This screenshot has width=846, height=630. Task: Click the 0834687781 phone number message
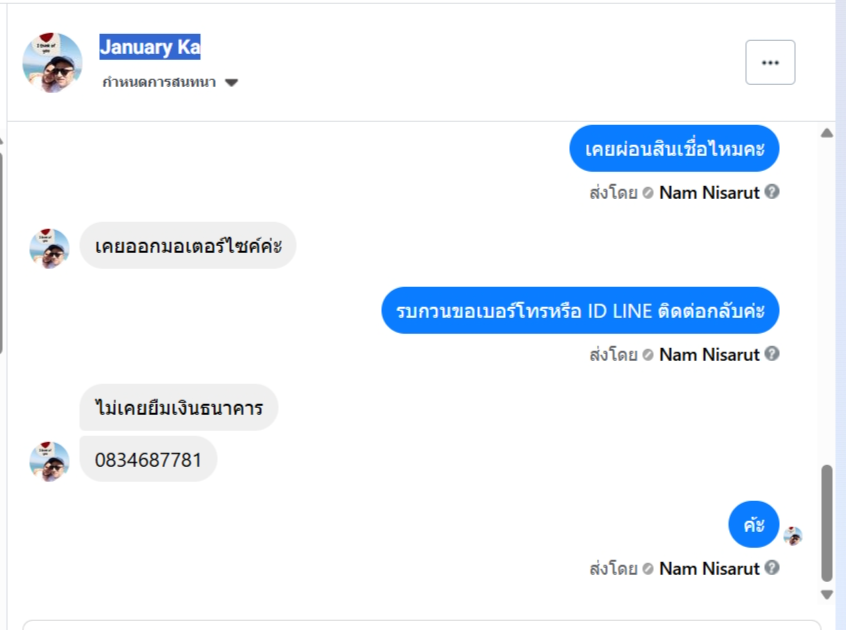148,460
